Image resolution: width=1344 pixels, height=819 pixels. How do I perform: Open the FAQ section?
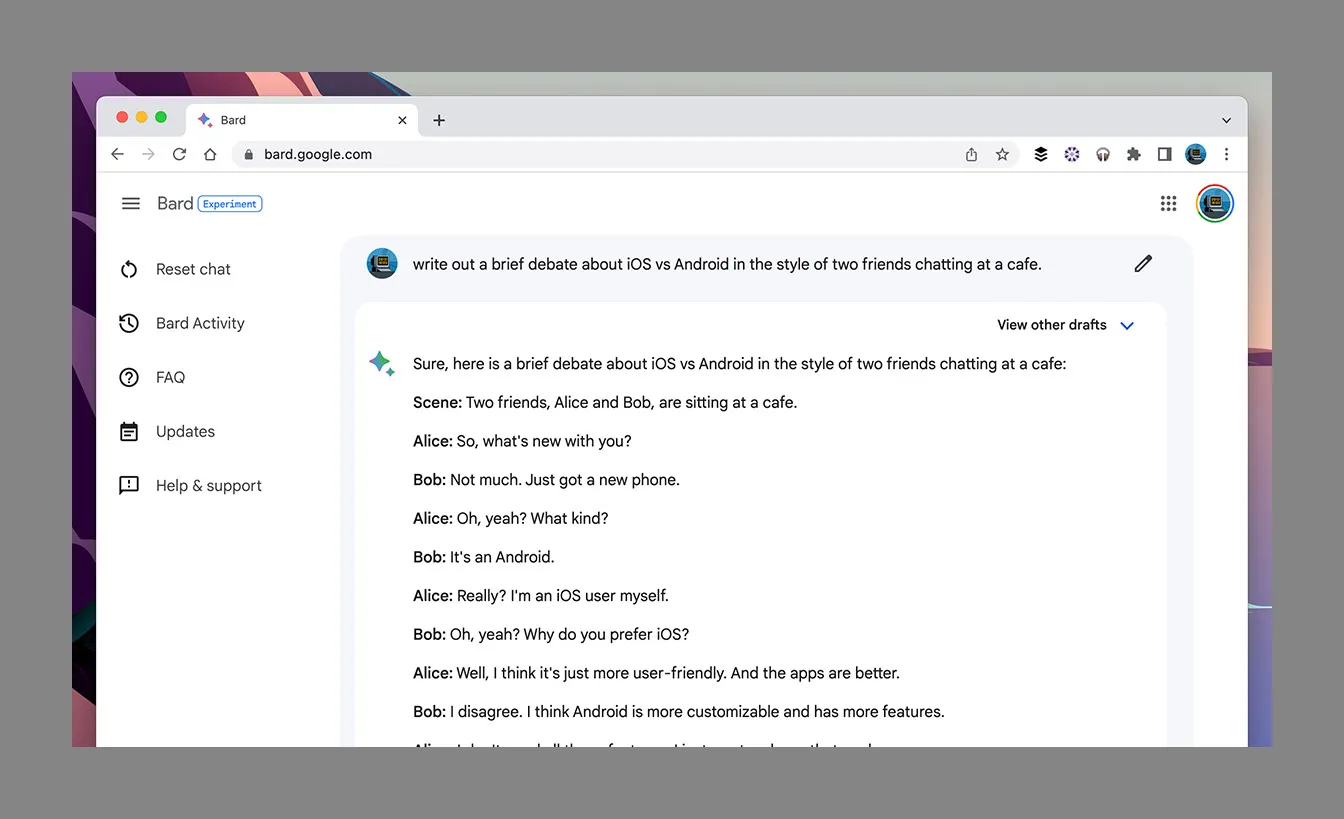pyautogui.click(x=170, y=377)
